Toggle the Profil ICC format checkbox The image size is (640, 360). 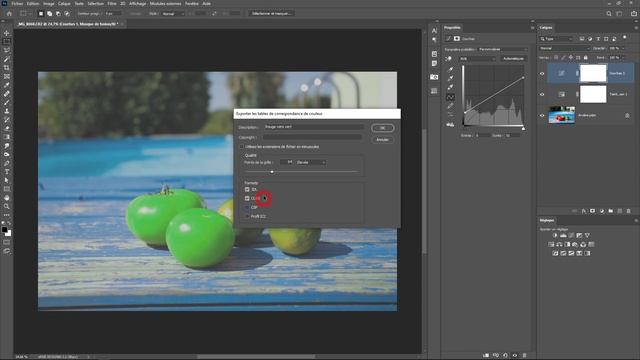247,216
